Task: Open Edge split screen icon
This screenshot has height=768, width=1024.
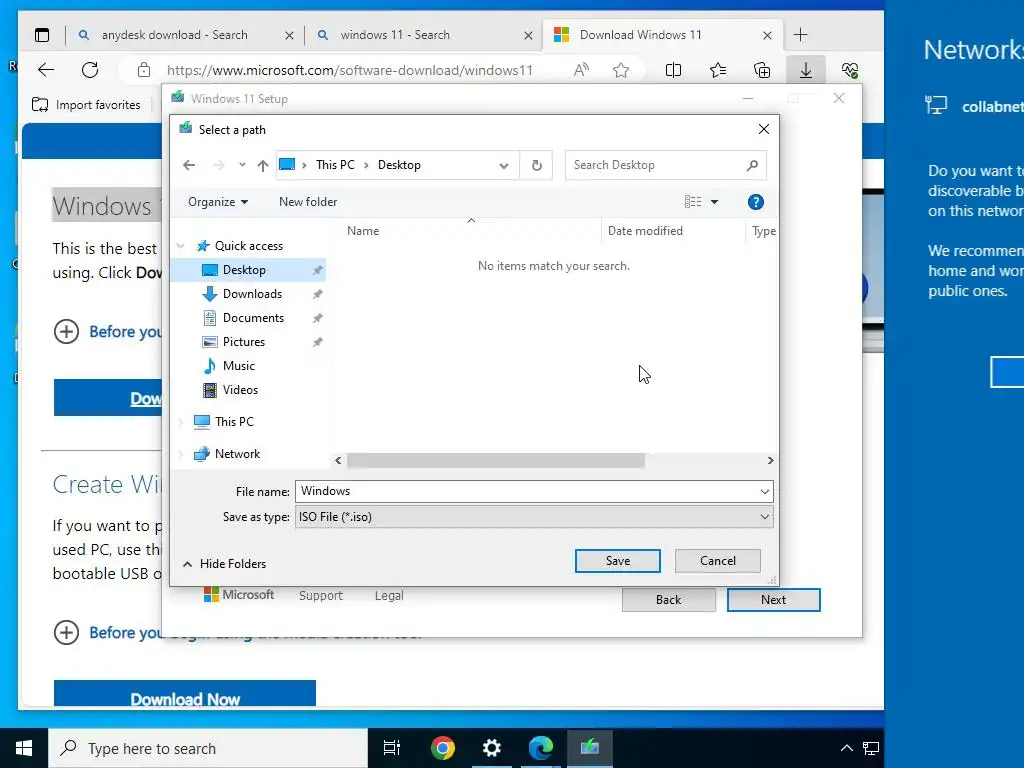Action: 673,70
